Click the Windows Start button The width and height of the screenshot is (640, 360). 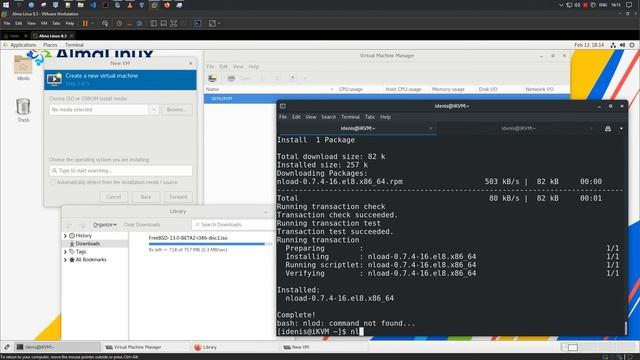pos(6,5)
